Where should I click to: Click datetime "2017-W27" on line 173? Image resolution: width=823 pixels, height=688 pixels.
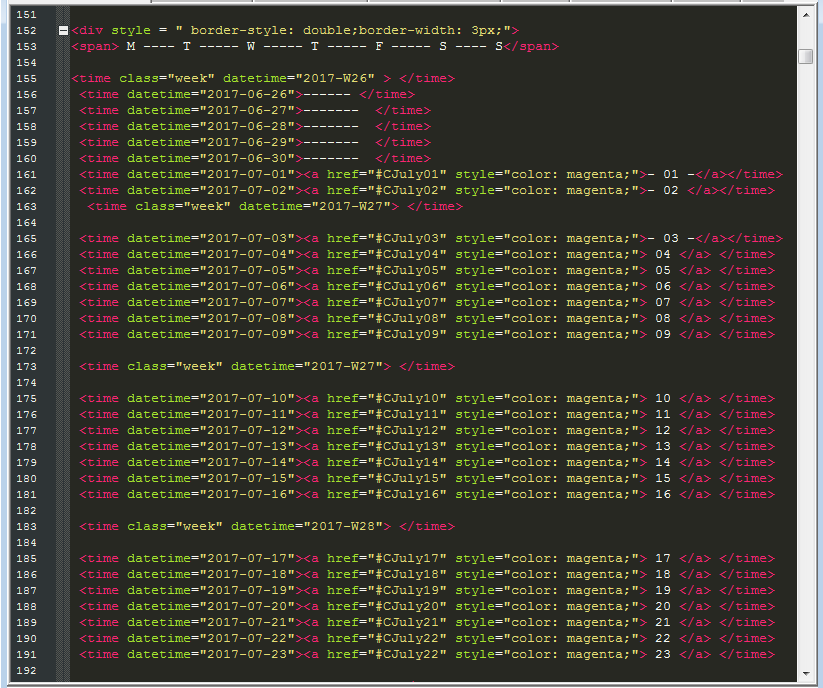click(343, 367)
